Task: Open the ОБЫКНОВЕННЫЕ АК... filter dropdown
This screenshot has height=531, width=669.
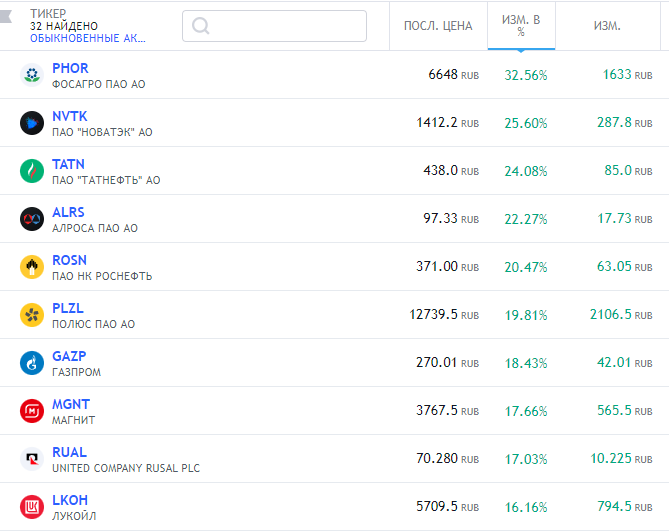Action: click(x=87, y=38)
